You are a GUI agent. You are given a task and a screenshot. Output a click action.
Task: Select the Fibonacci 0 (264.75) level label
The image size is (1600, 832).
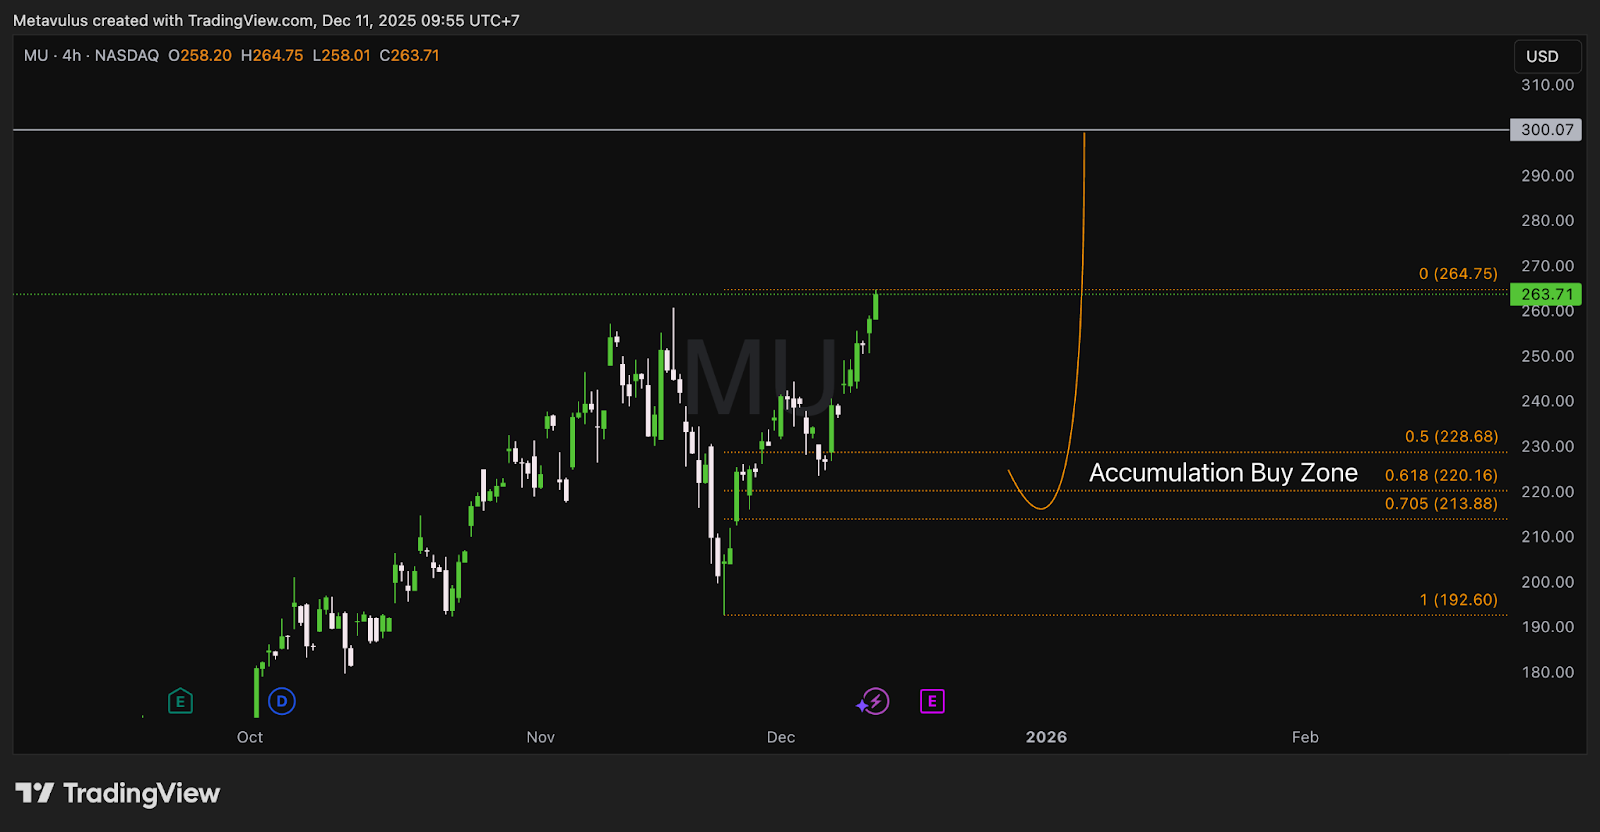click(1458, 274)
